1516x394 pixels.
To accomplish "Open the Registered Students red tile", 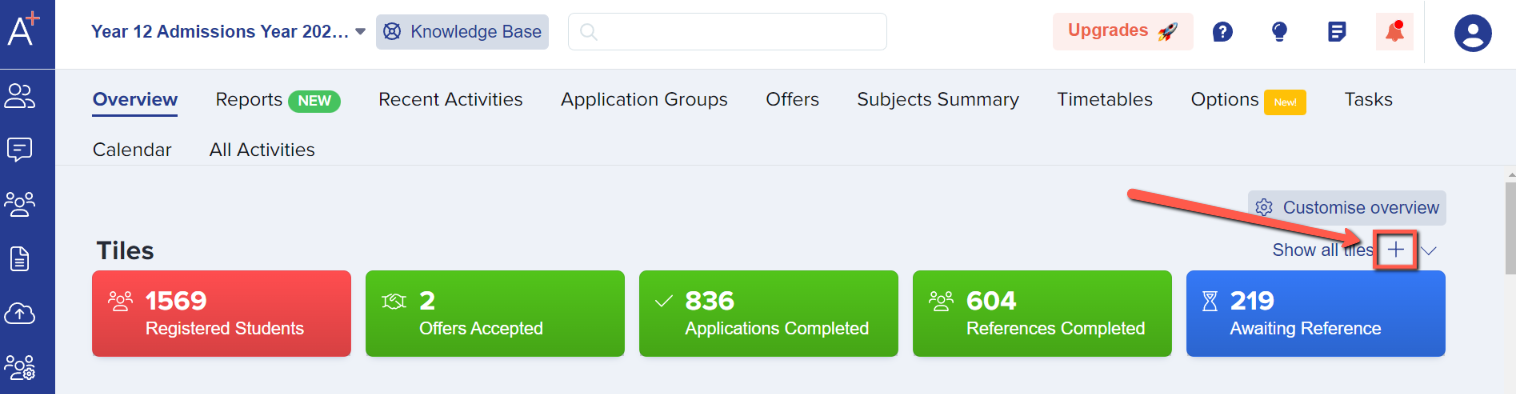I will coord(221,313).
